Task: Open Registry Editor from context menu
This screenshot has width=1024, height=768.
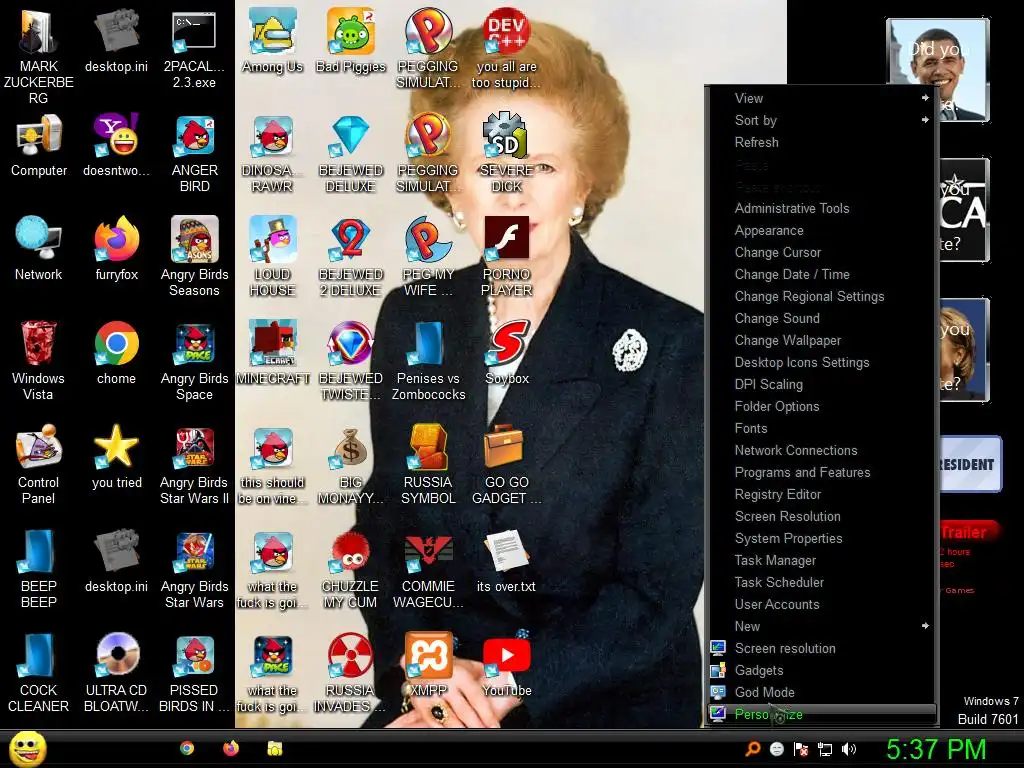Action: (x=822, y=494)
